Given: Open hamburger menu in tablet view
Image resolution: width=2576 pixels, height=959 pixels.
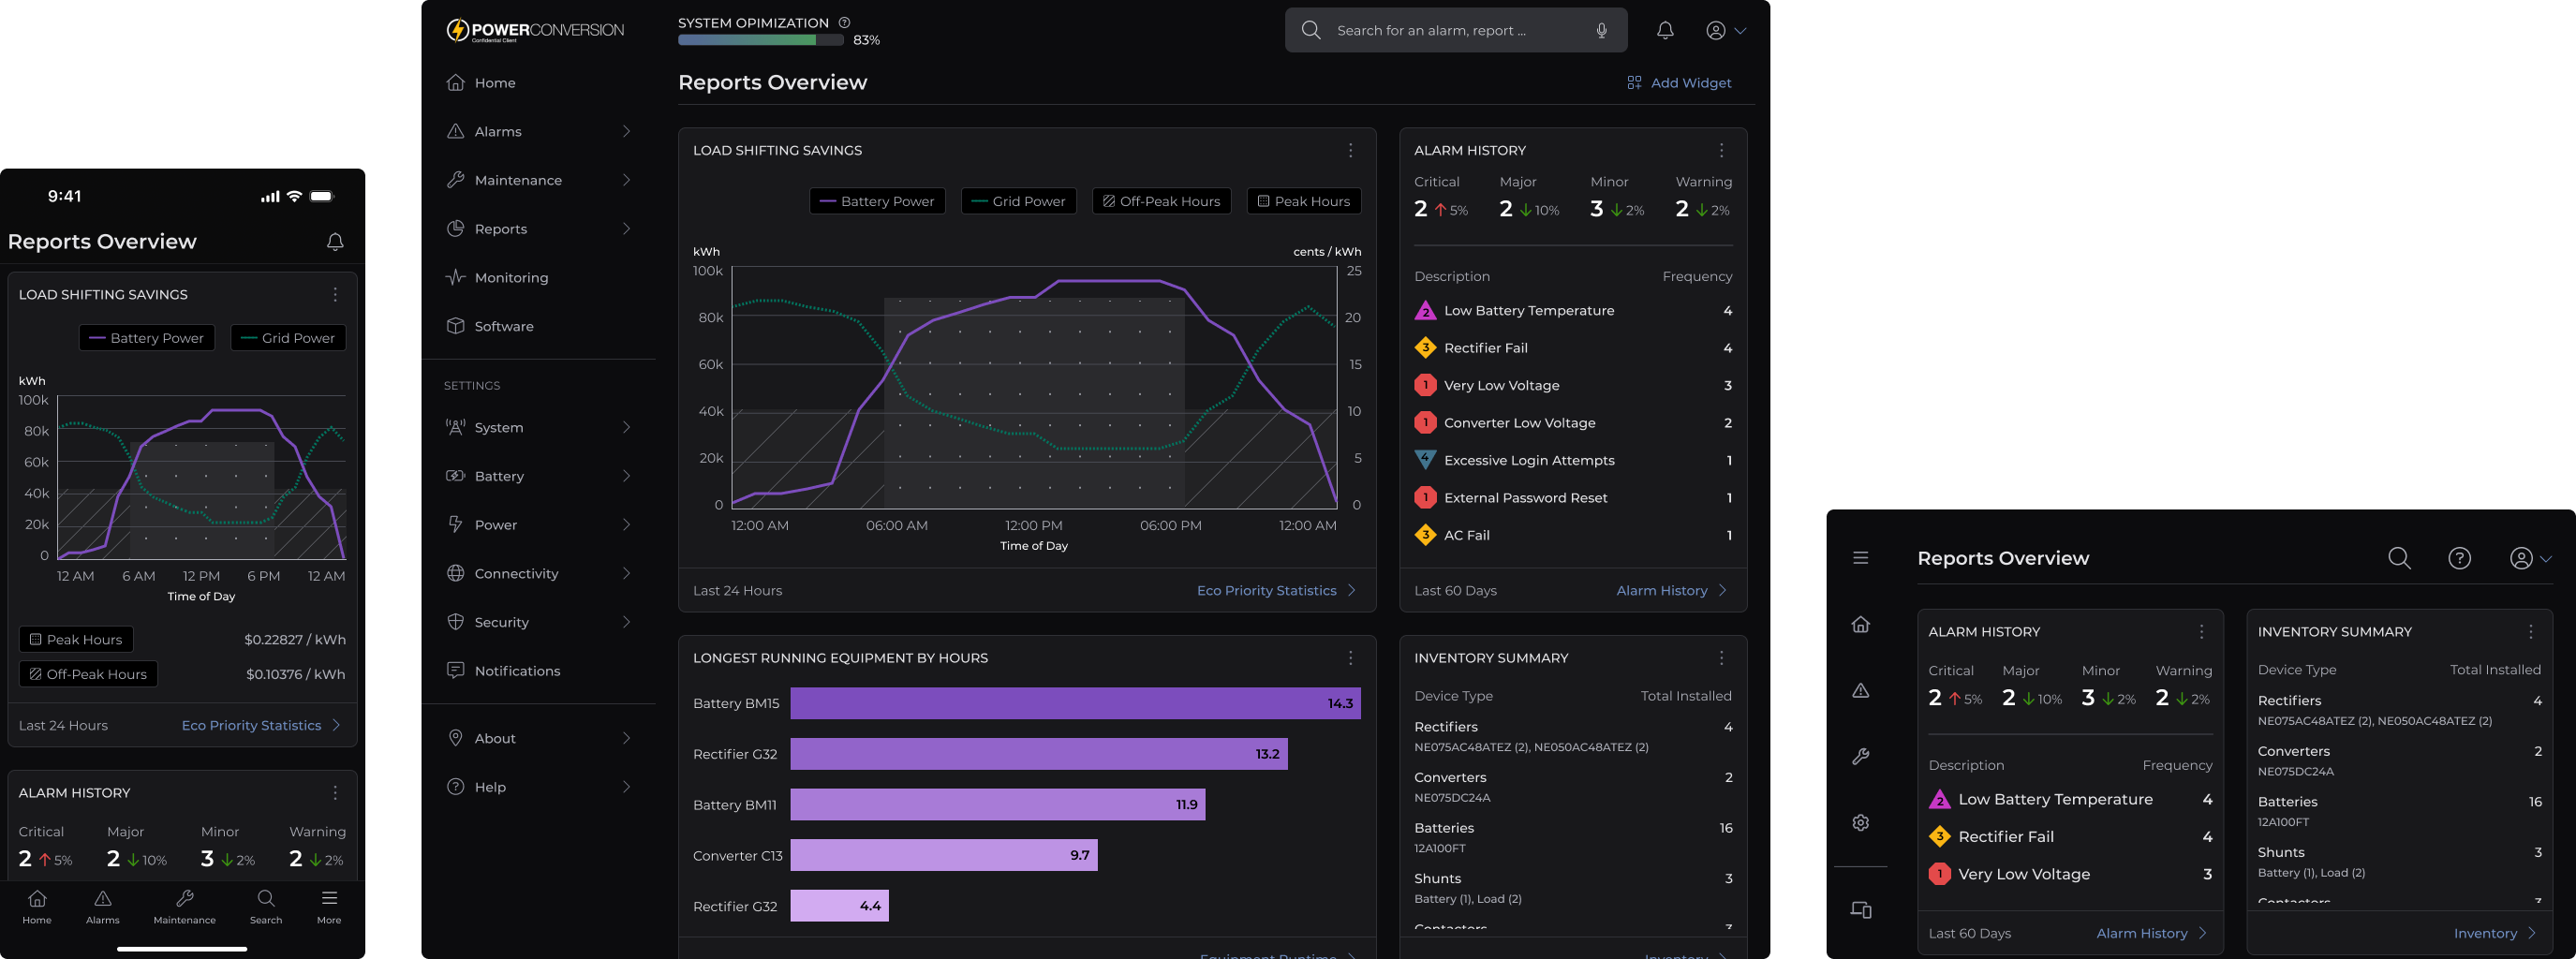Looking at the screenshot, I should (1860, 558).
